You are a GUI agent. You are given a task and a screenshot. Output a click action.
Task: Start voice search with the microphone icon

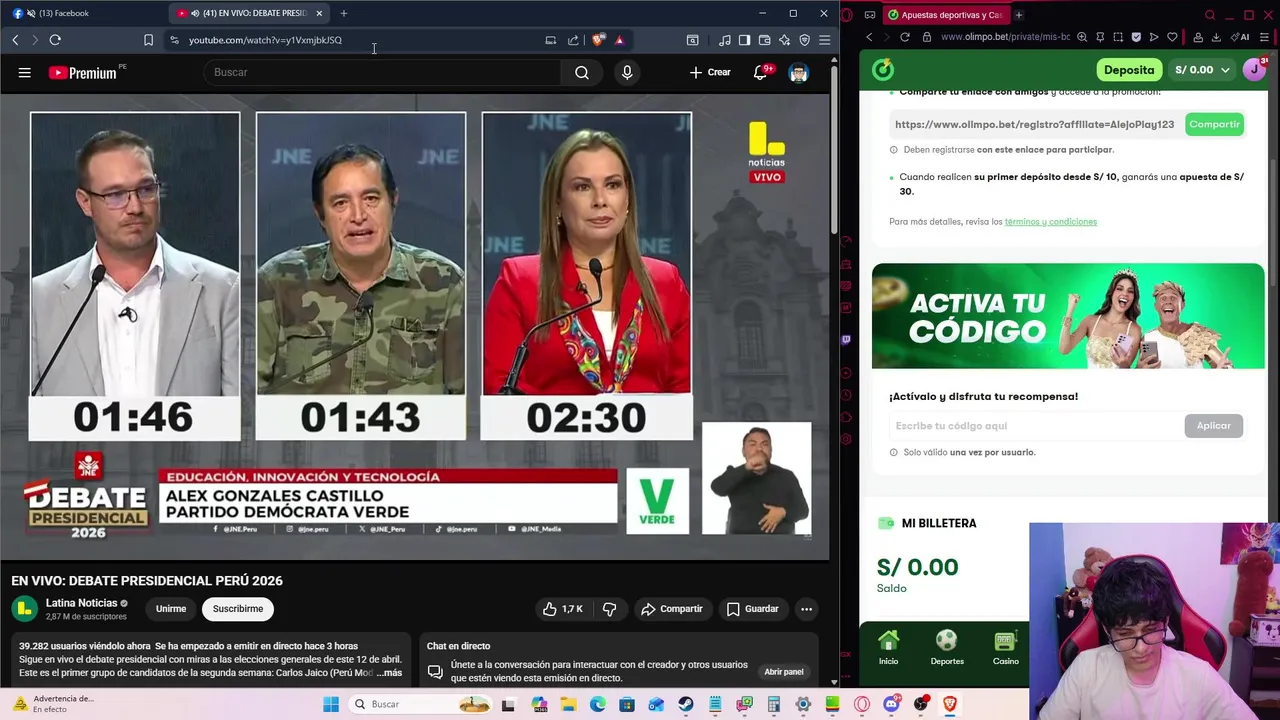tap(627, 72)
